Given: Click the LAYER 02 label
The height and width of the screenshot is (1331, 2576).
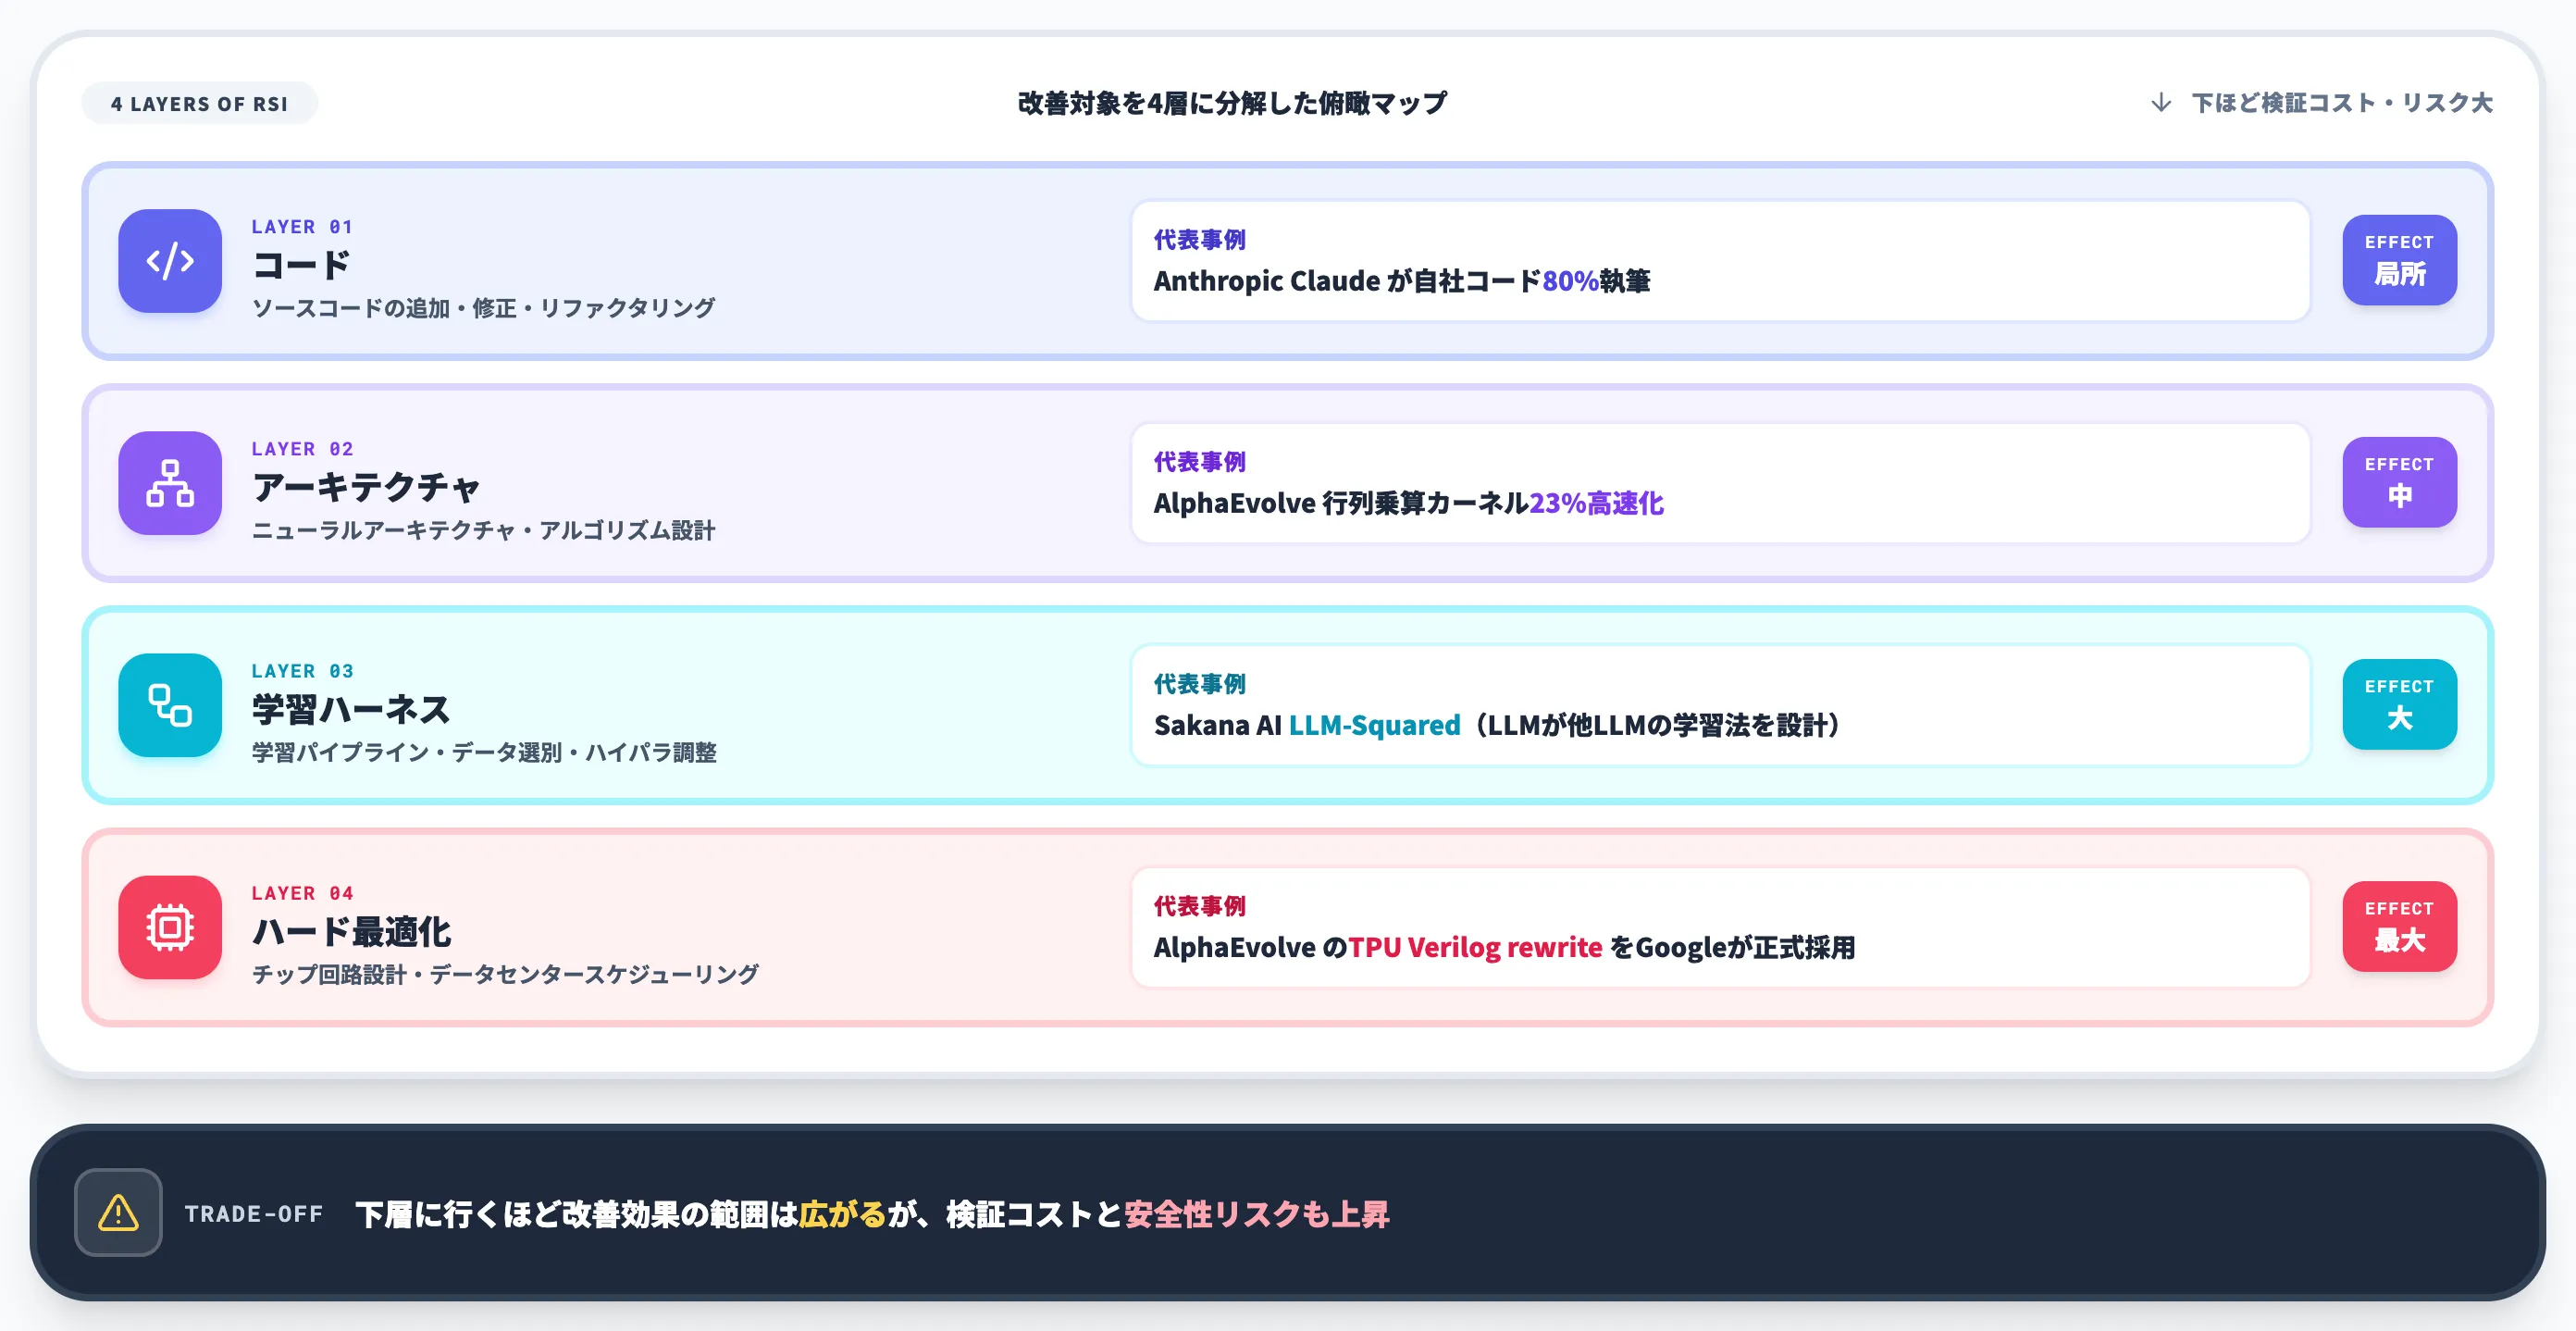Looking at the screenshot, I should tap(302, 449).
